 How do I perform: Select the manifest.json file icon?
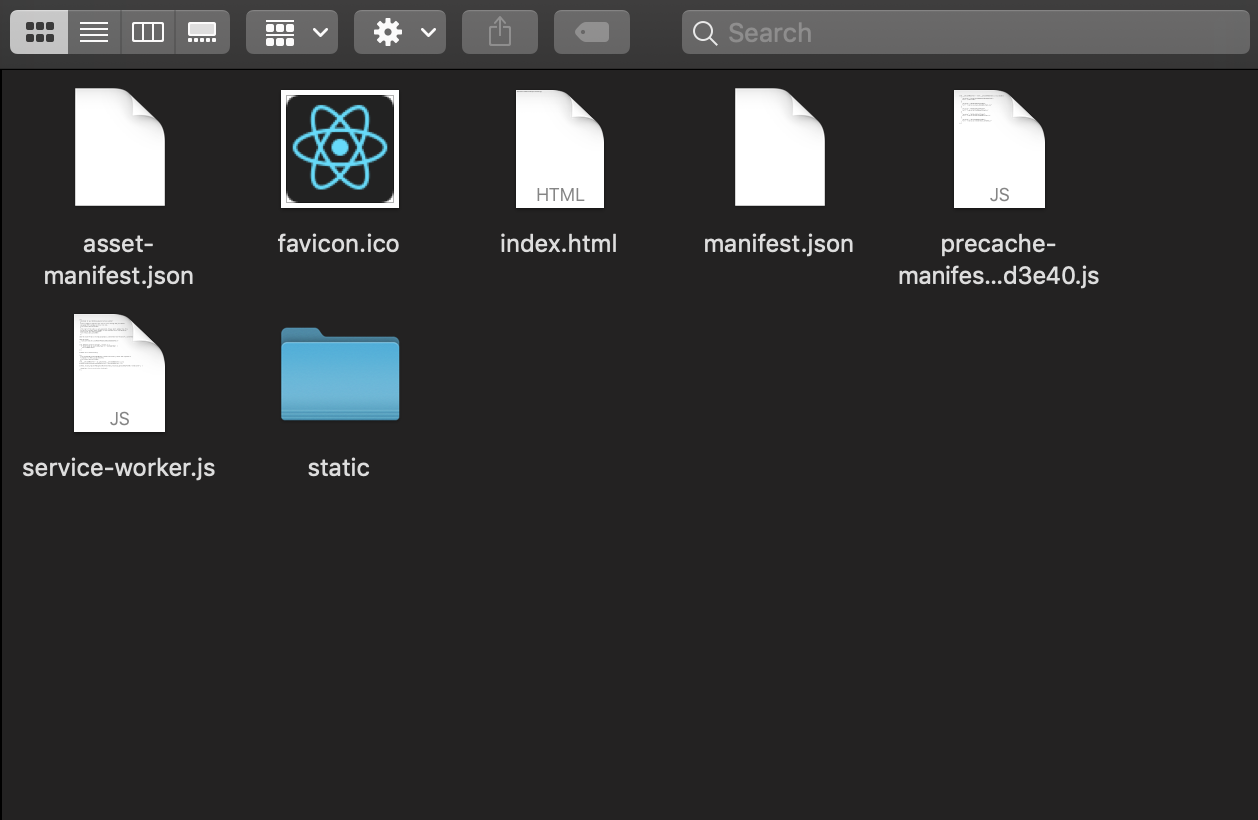pyautogui.click(x=779, y=148)
